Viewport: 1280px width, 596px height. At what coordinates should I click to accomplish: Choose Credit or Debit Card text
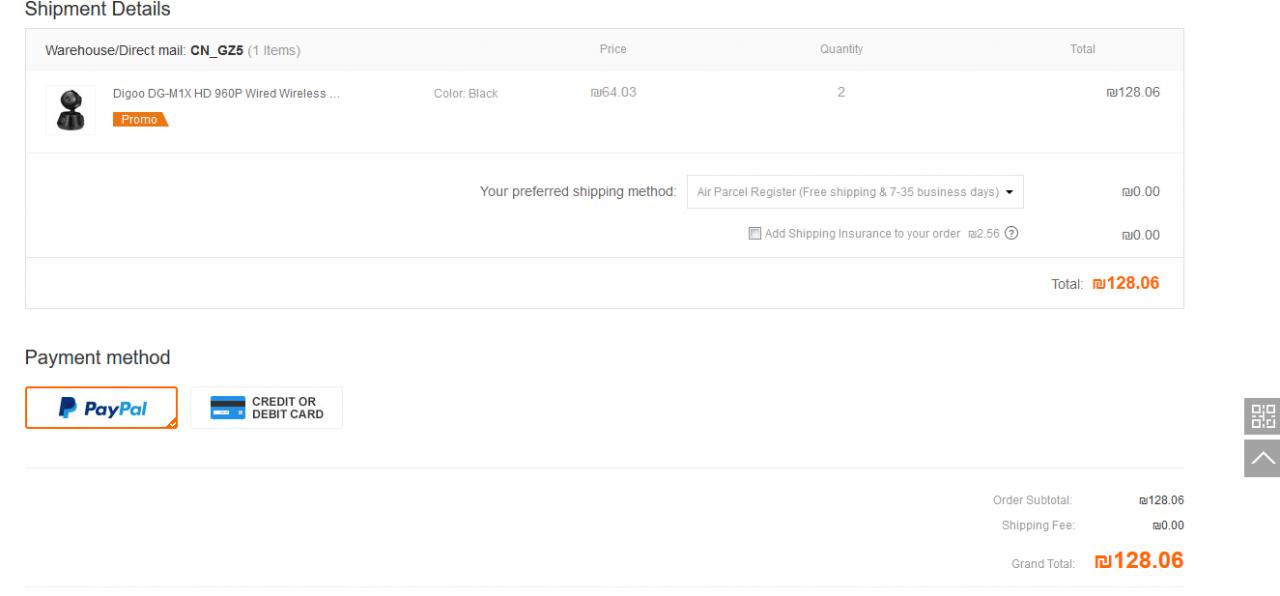pyautogui.click(x=287, y=408)
